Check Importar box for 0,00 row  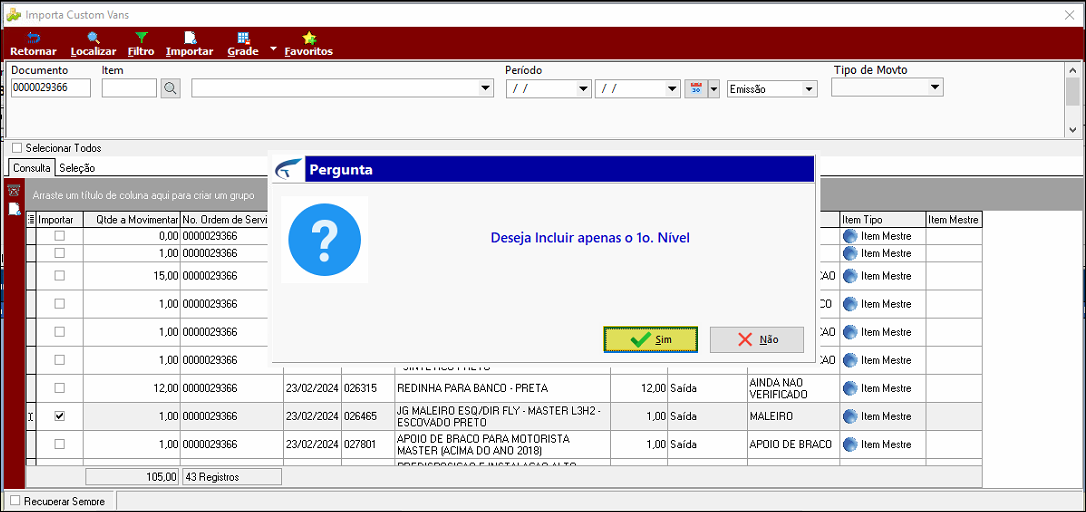60,236
